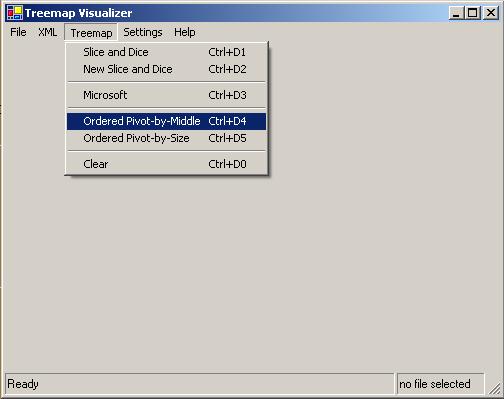The width and height of the screenshot is (504, 399).
Task: Open the File menu
Action: point(18,32)
